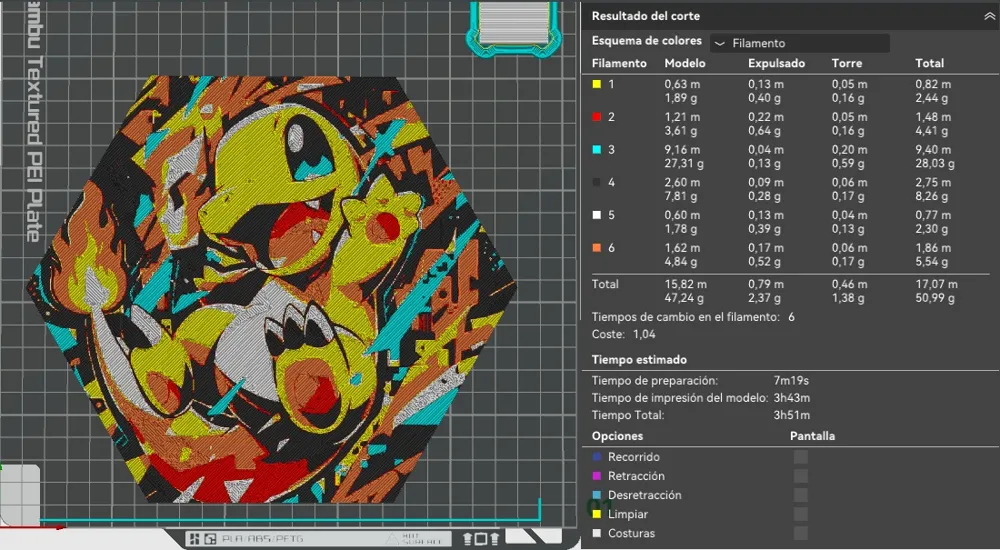This screenshot has height=550, width=1000.
Task: Click the 5,54 g total for filament 6
Action: point(932,262)
